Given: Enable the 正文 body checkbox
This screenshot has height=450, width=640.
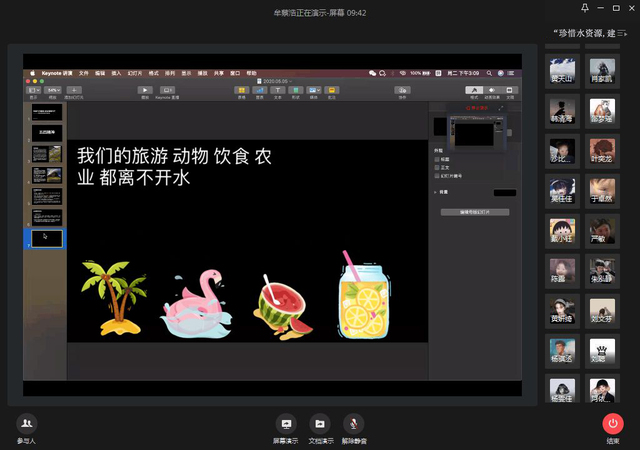Looking at the screenshot, I should [x=436, y=167].
